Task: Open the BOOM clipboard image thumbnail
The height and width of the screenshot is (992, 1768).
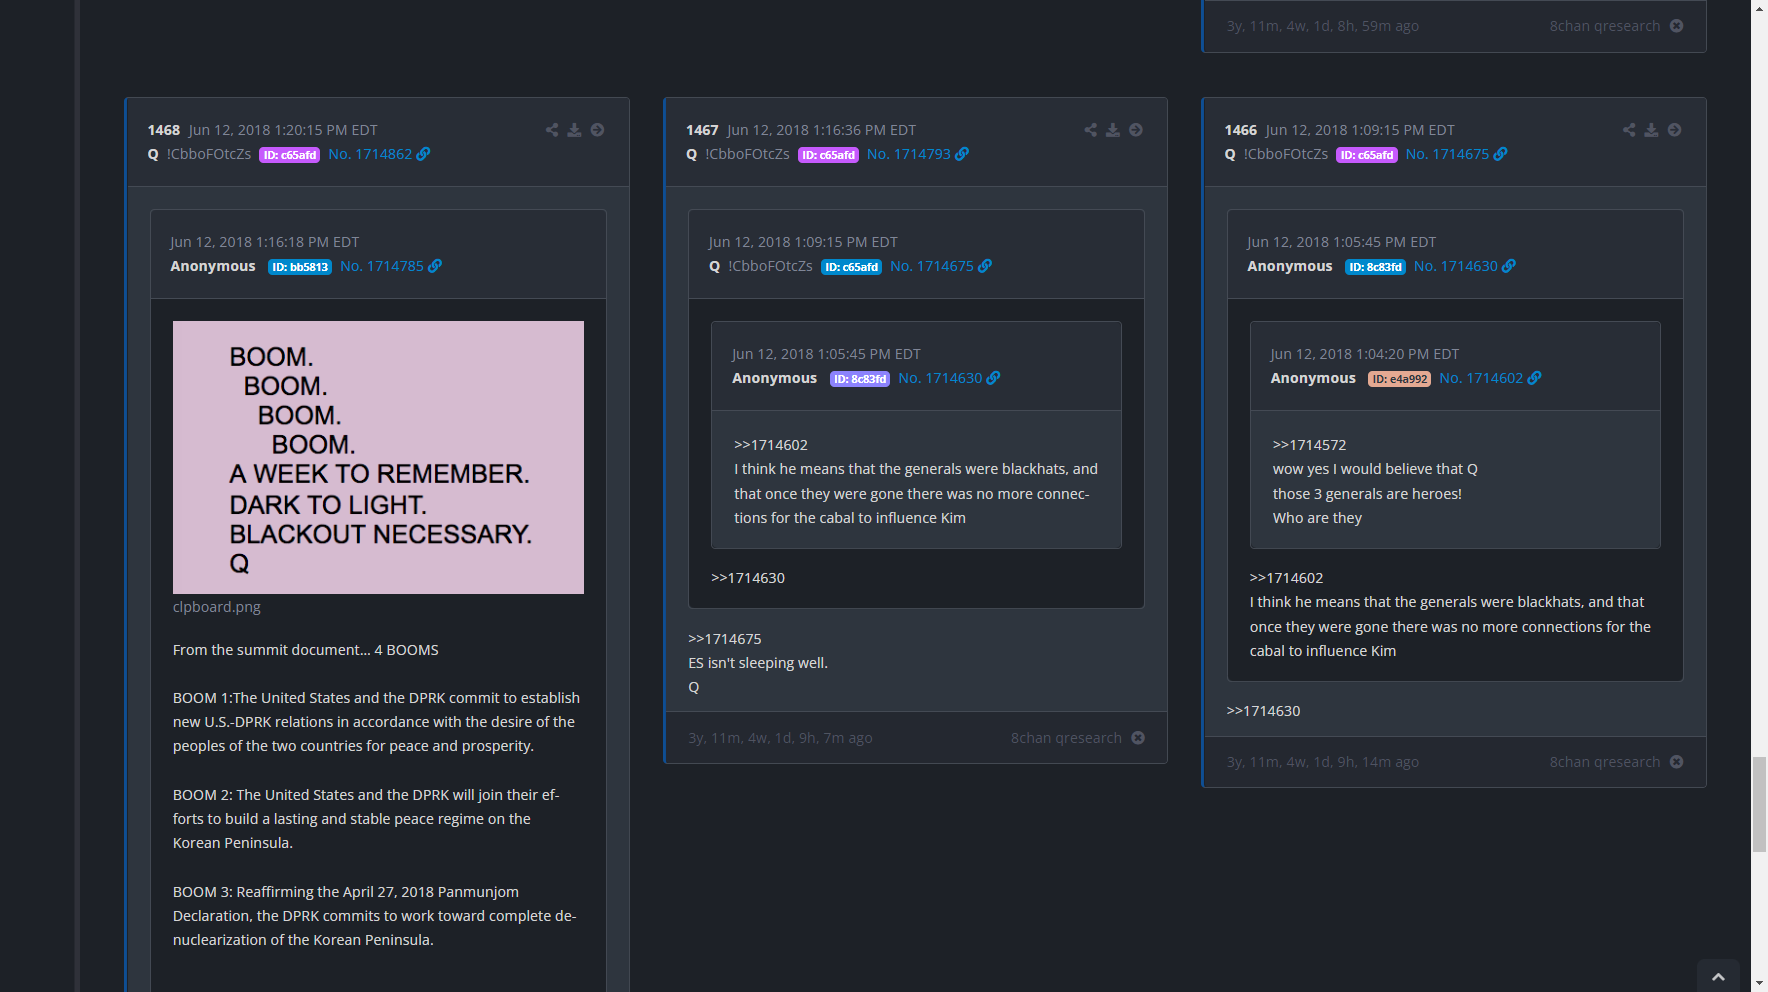Action: pyautogui.click(x=378, y=457)
